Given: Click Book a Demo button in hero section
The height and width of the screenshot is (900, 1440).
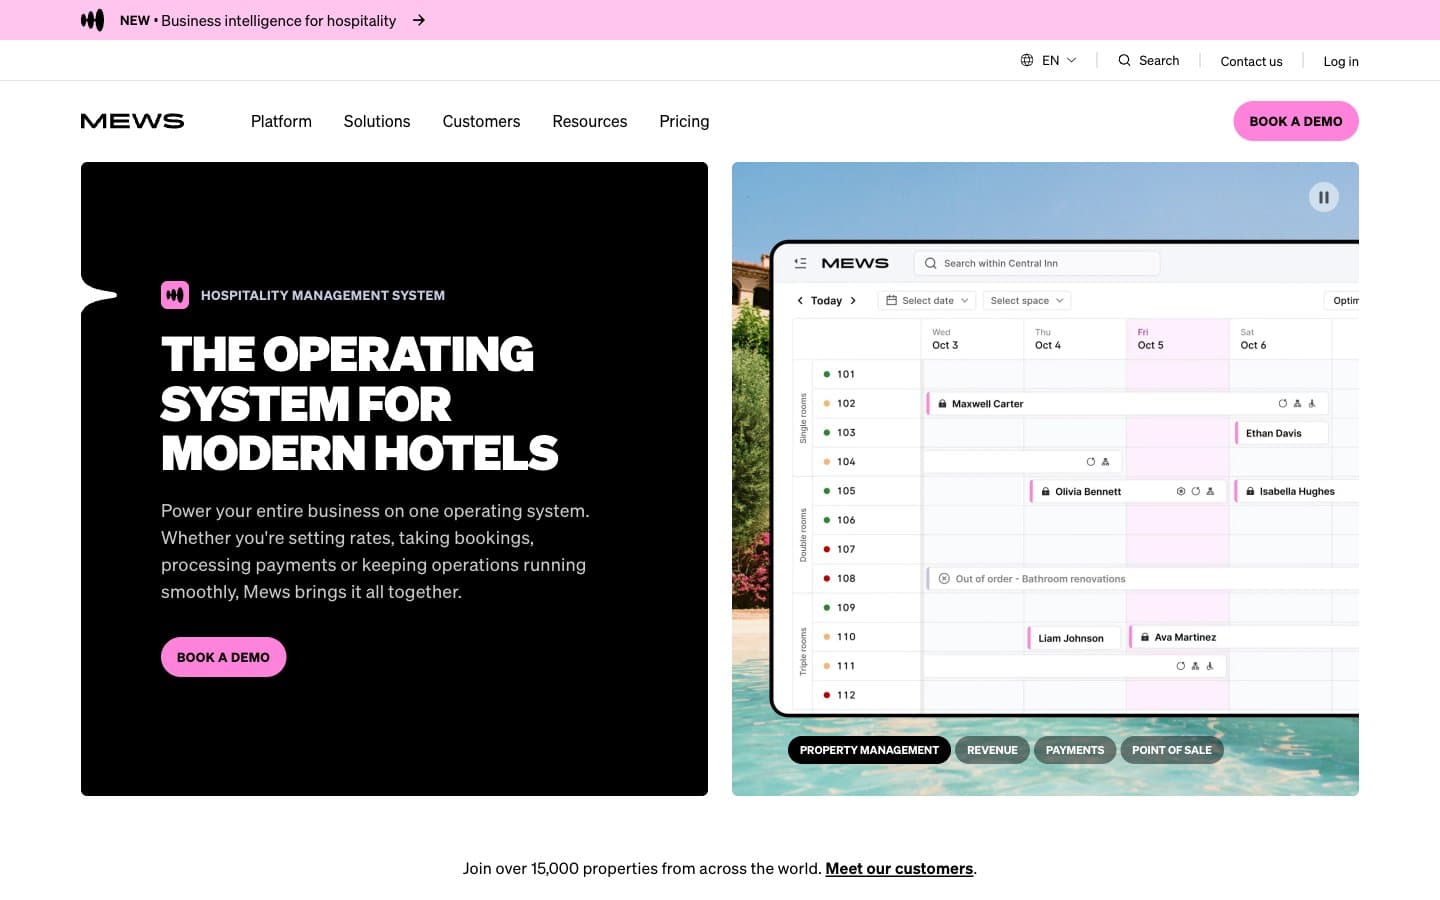Looking at the screenshot, I should [x=223, y=657].
